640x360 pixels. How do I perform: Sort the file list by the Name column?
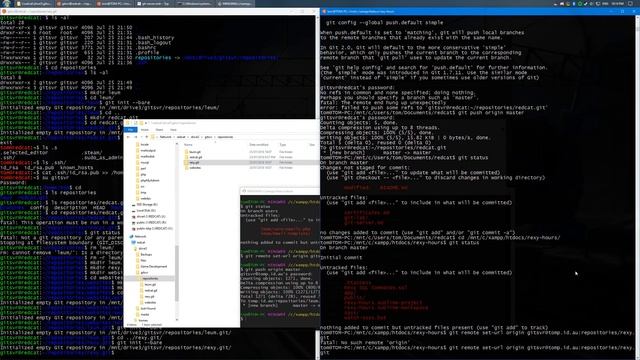pos(188,145)
